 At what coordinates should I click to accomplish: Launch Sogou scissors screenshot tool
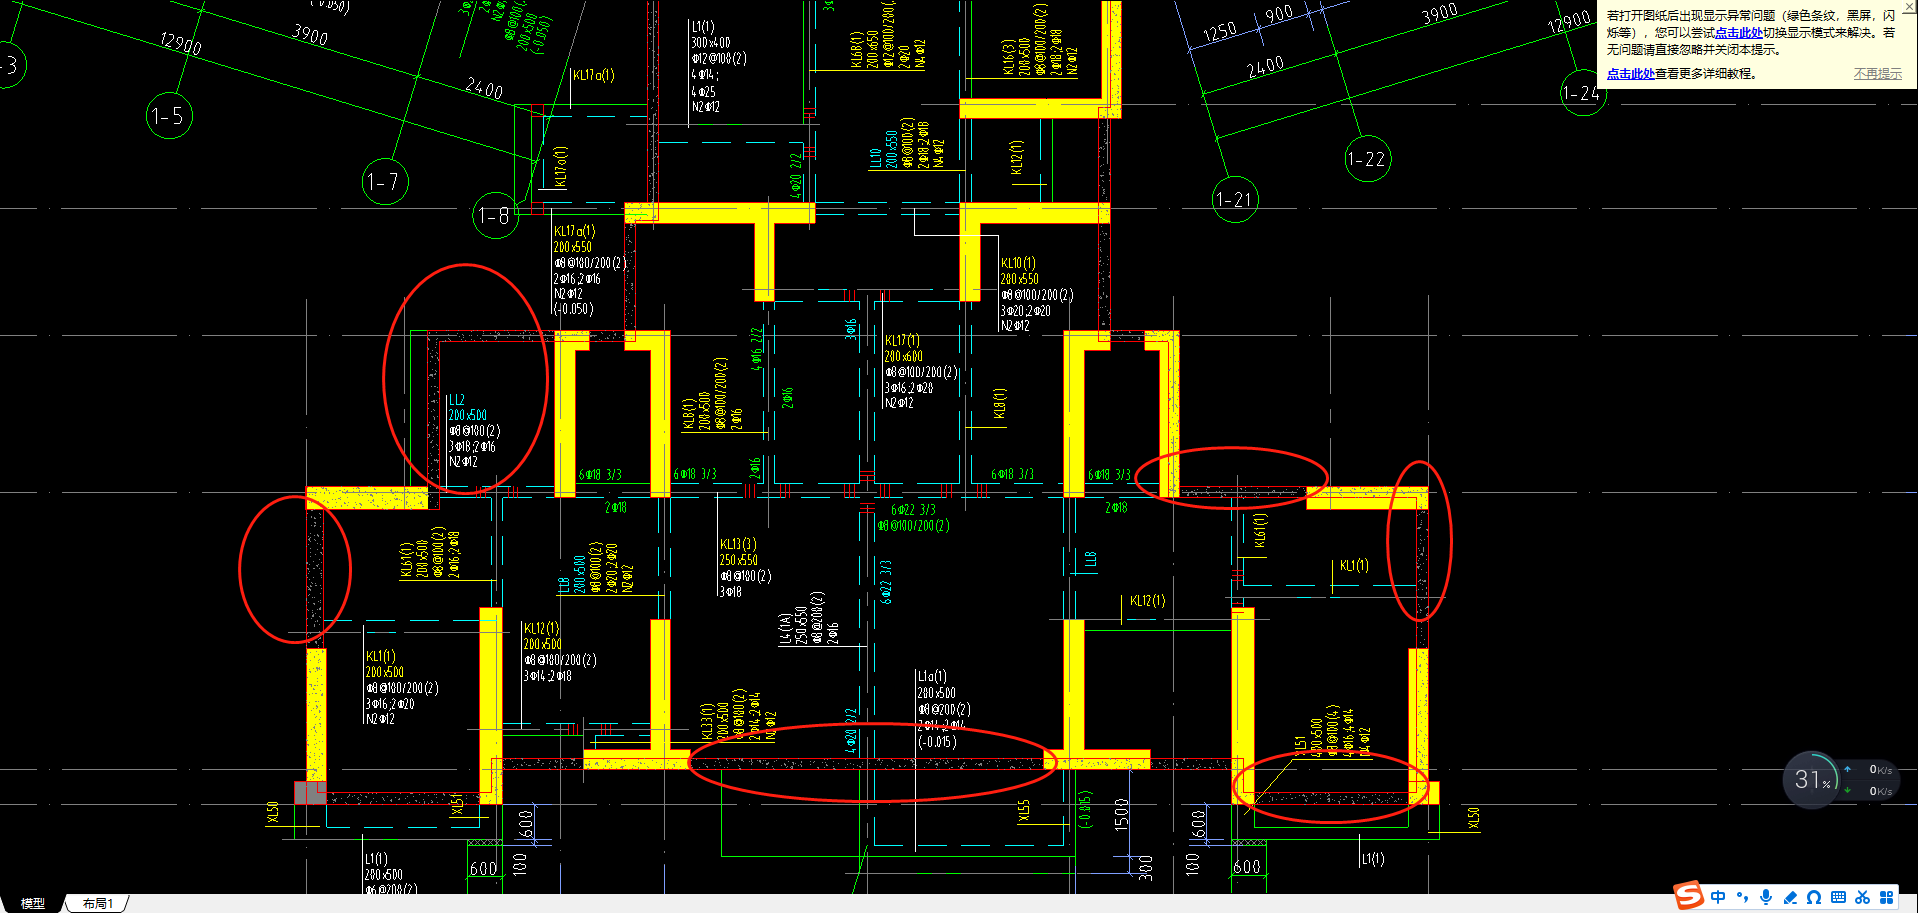click(1862, 897)
